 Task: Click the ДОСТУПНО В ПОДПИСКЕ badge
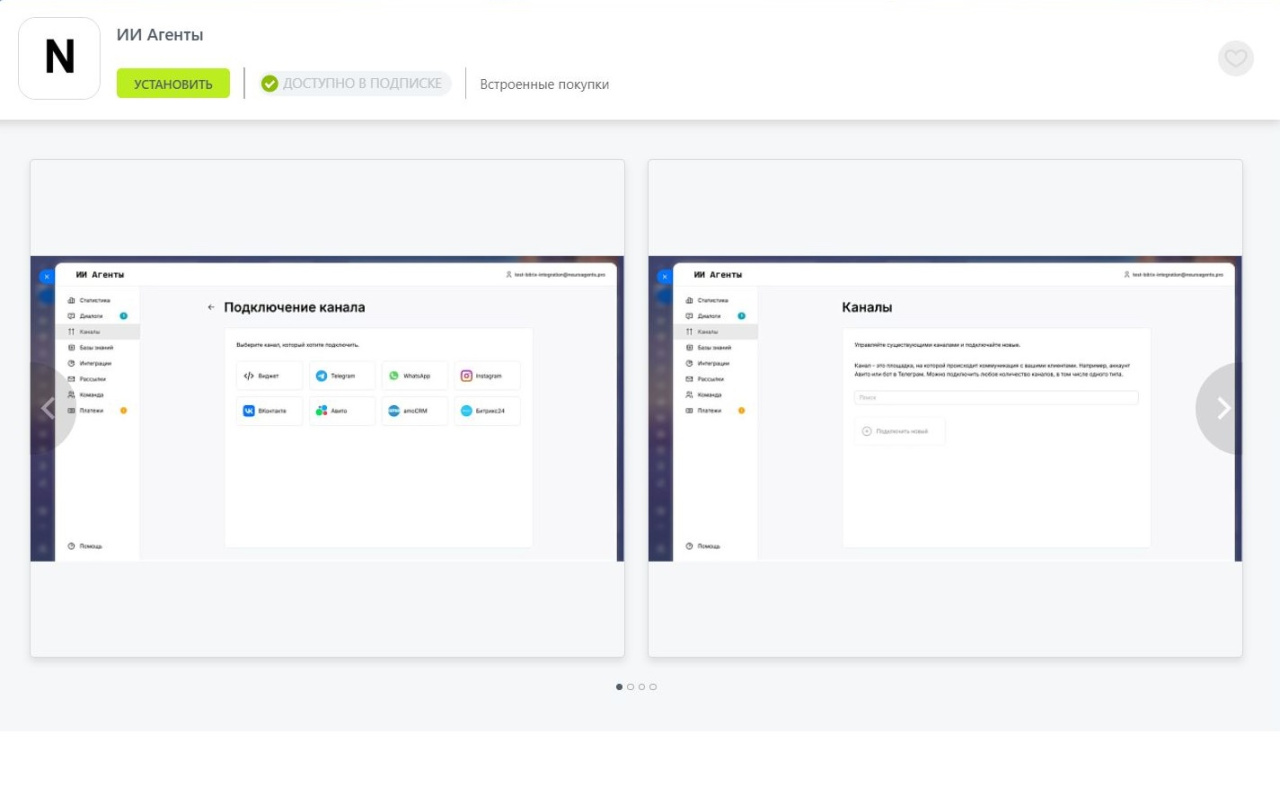[x=355, y=84]
